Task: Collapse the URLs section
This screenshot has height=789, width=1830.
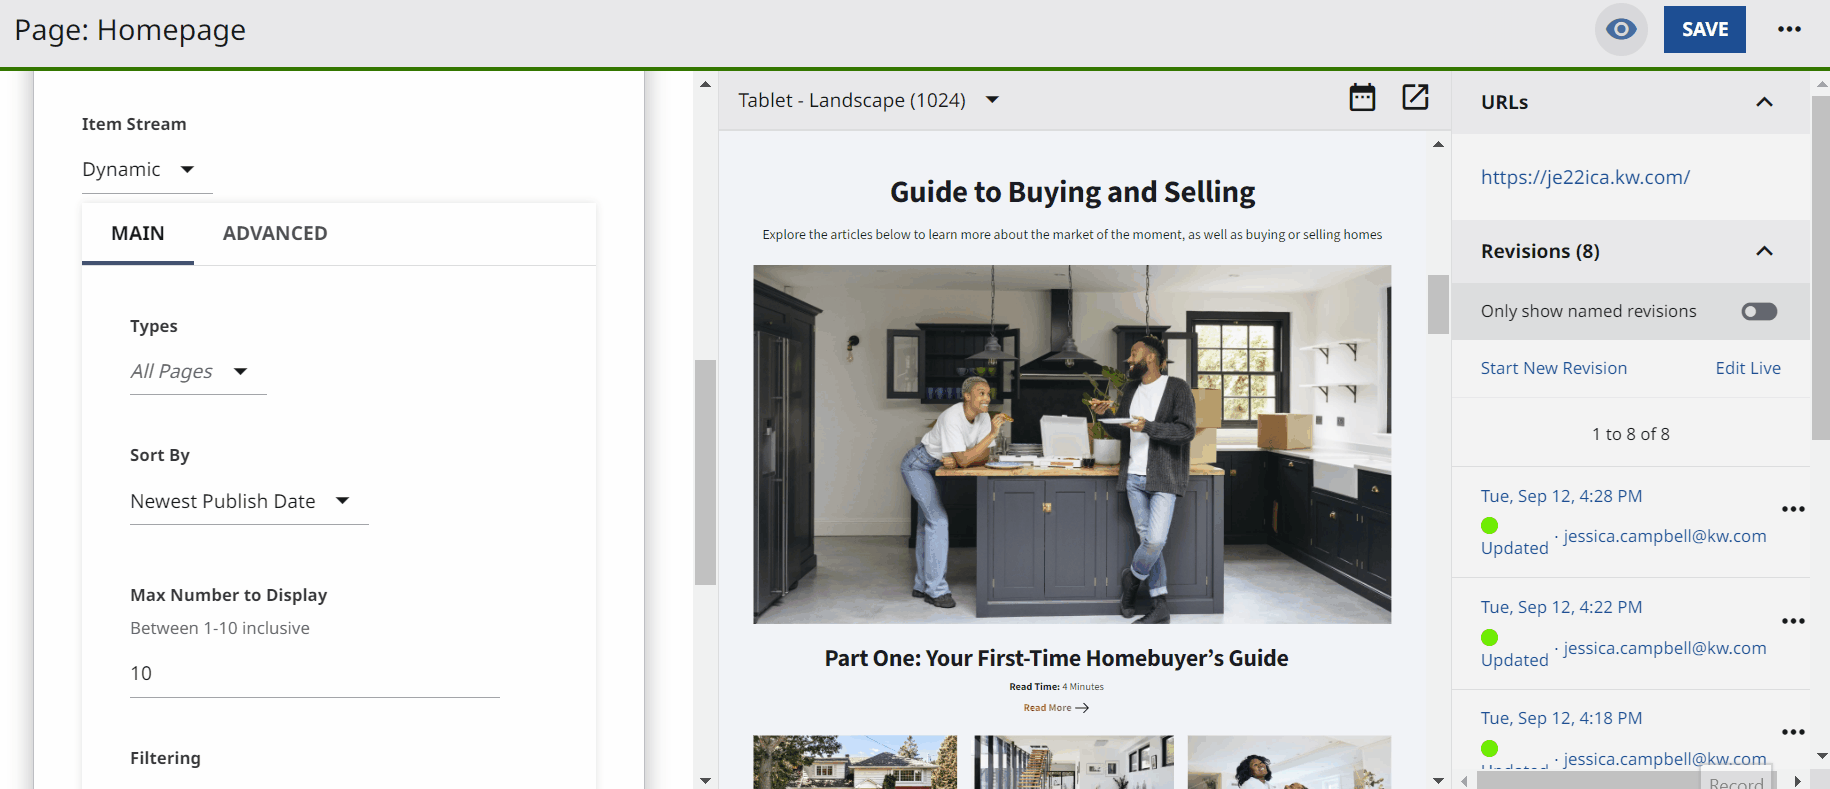Action: click(1764, 102)
